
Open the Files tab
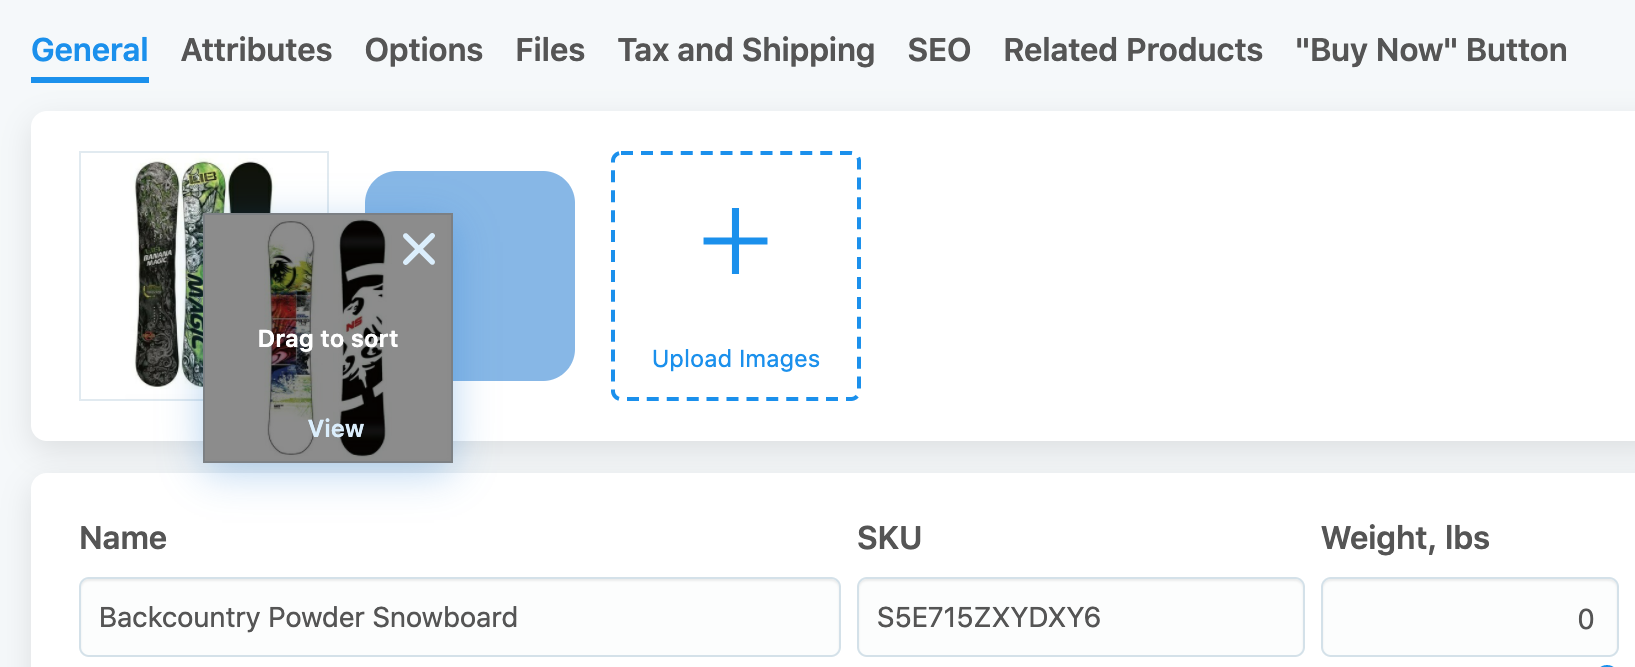[550, 50]
